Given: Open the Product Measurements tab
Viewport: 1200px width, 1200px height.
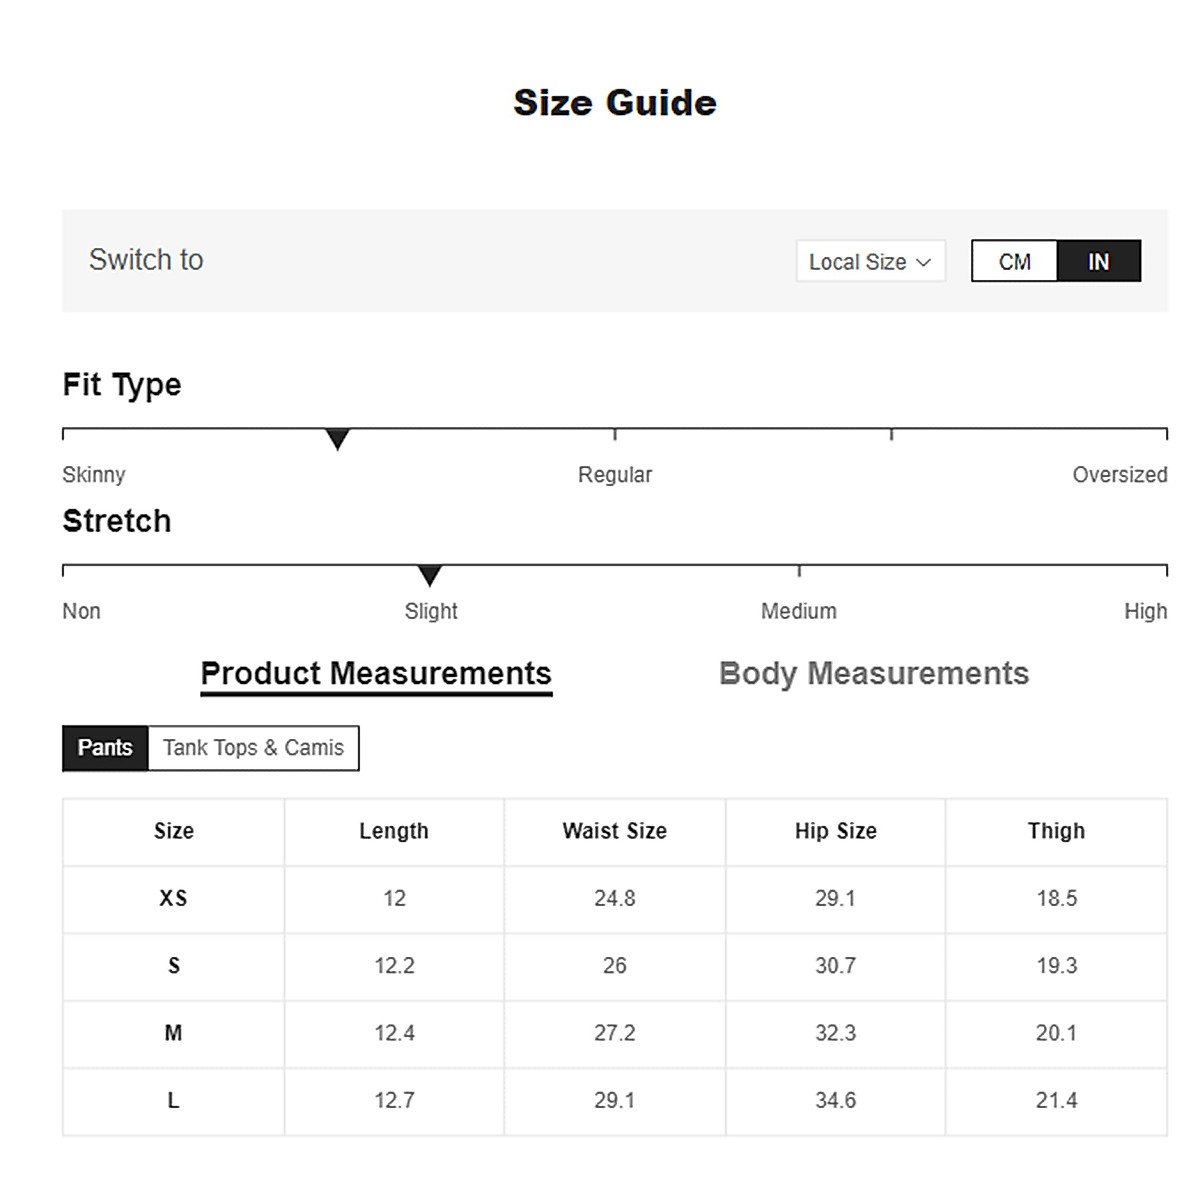Looking at the screenshot, I should [376, 674].
